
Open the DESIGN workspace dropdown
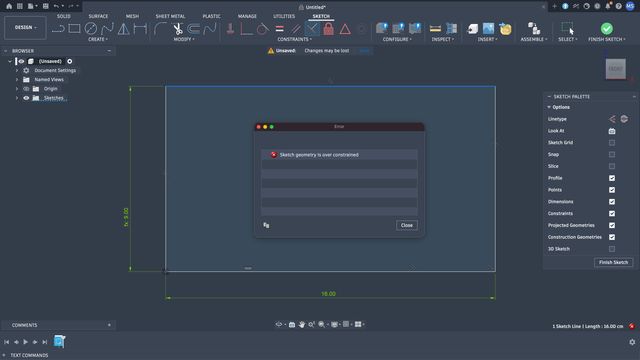point(25,27)
